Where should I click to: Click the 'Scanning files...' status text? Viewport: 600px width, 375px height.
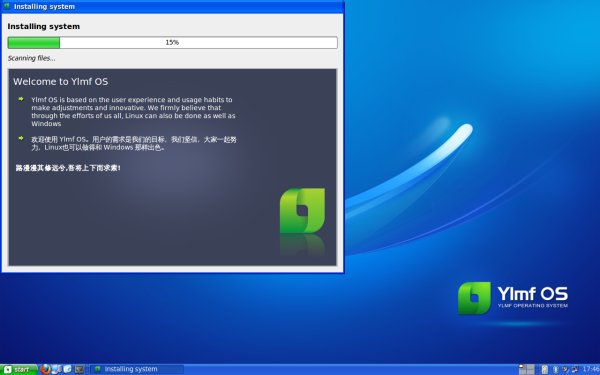31,58
